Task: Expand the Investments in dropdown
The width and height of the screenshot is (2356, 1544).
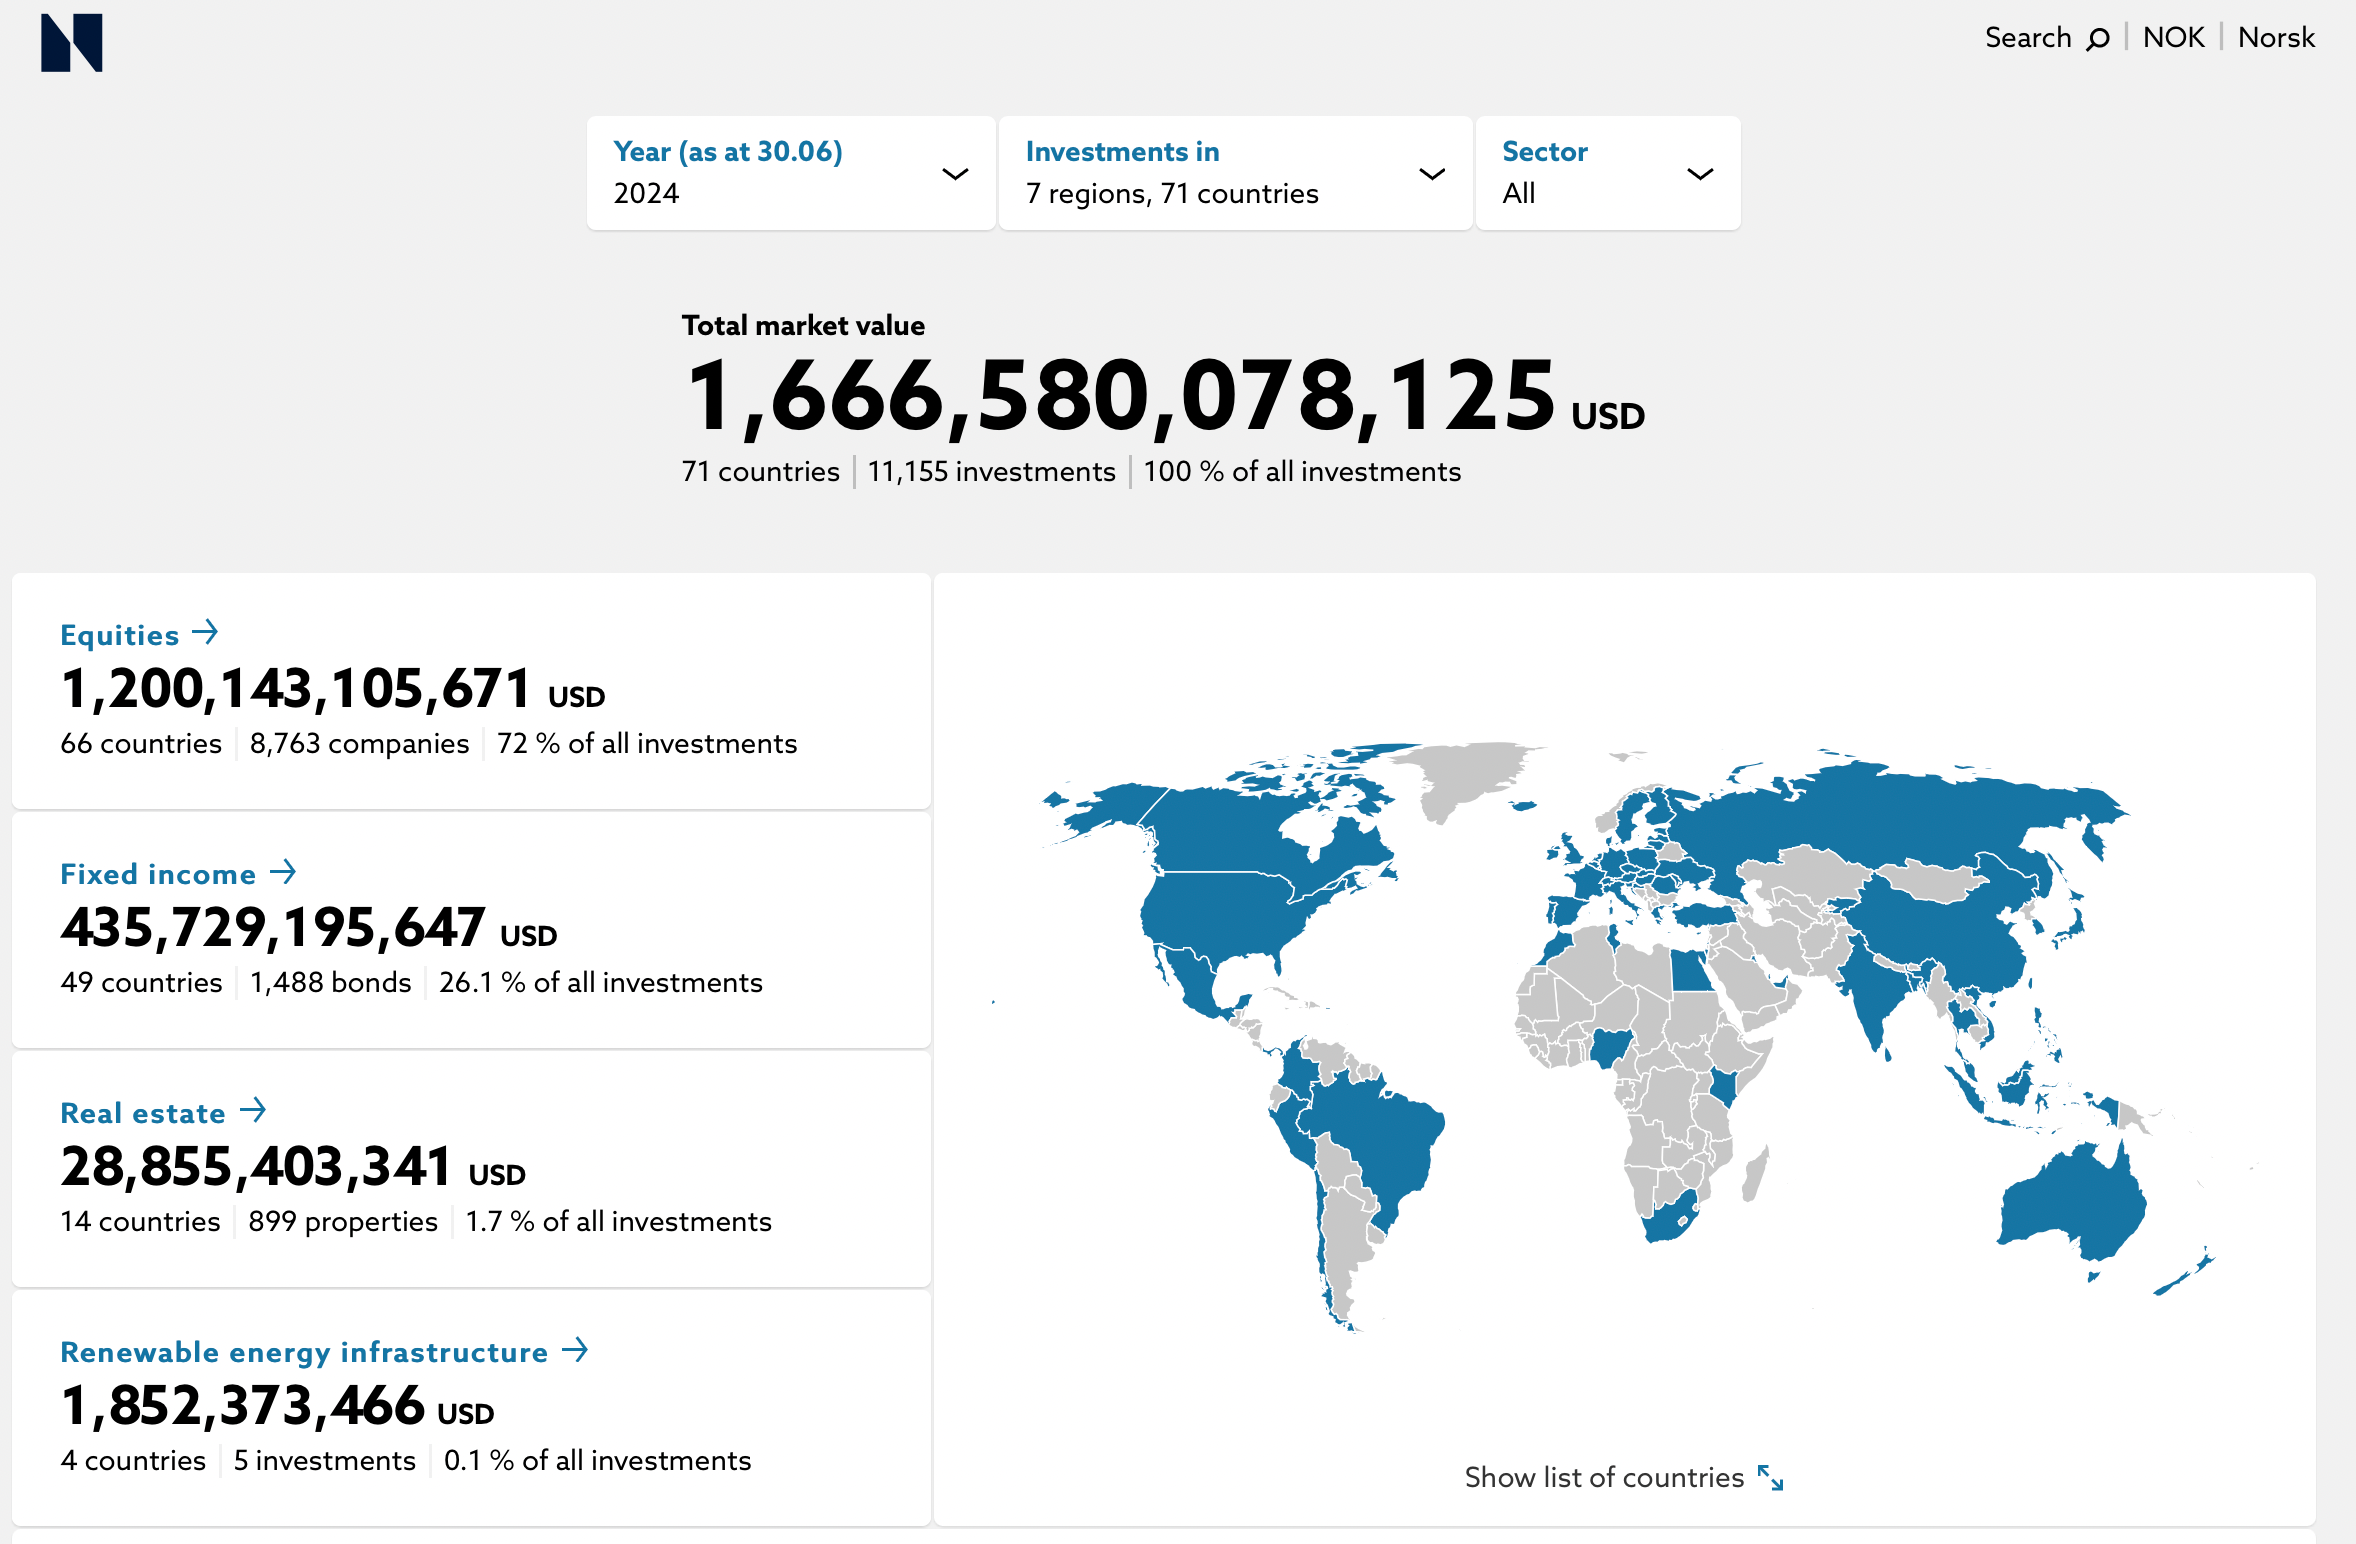Action: tap(1432, 174)
